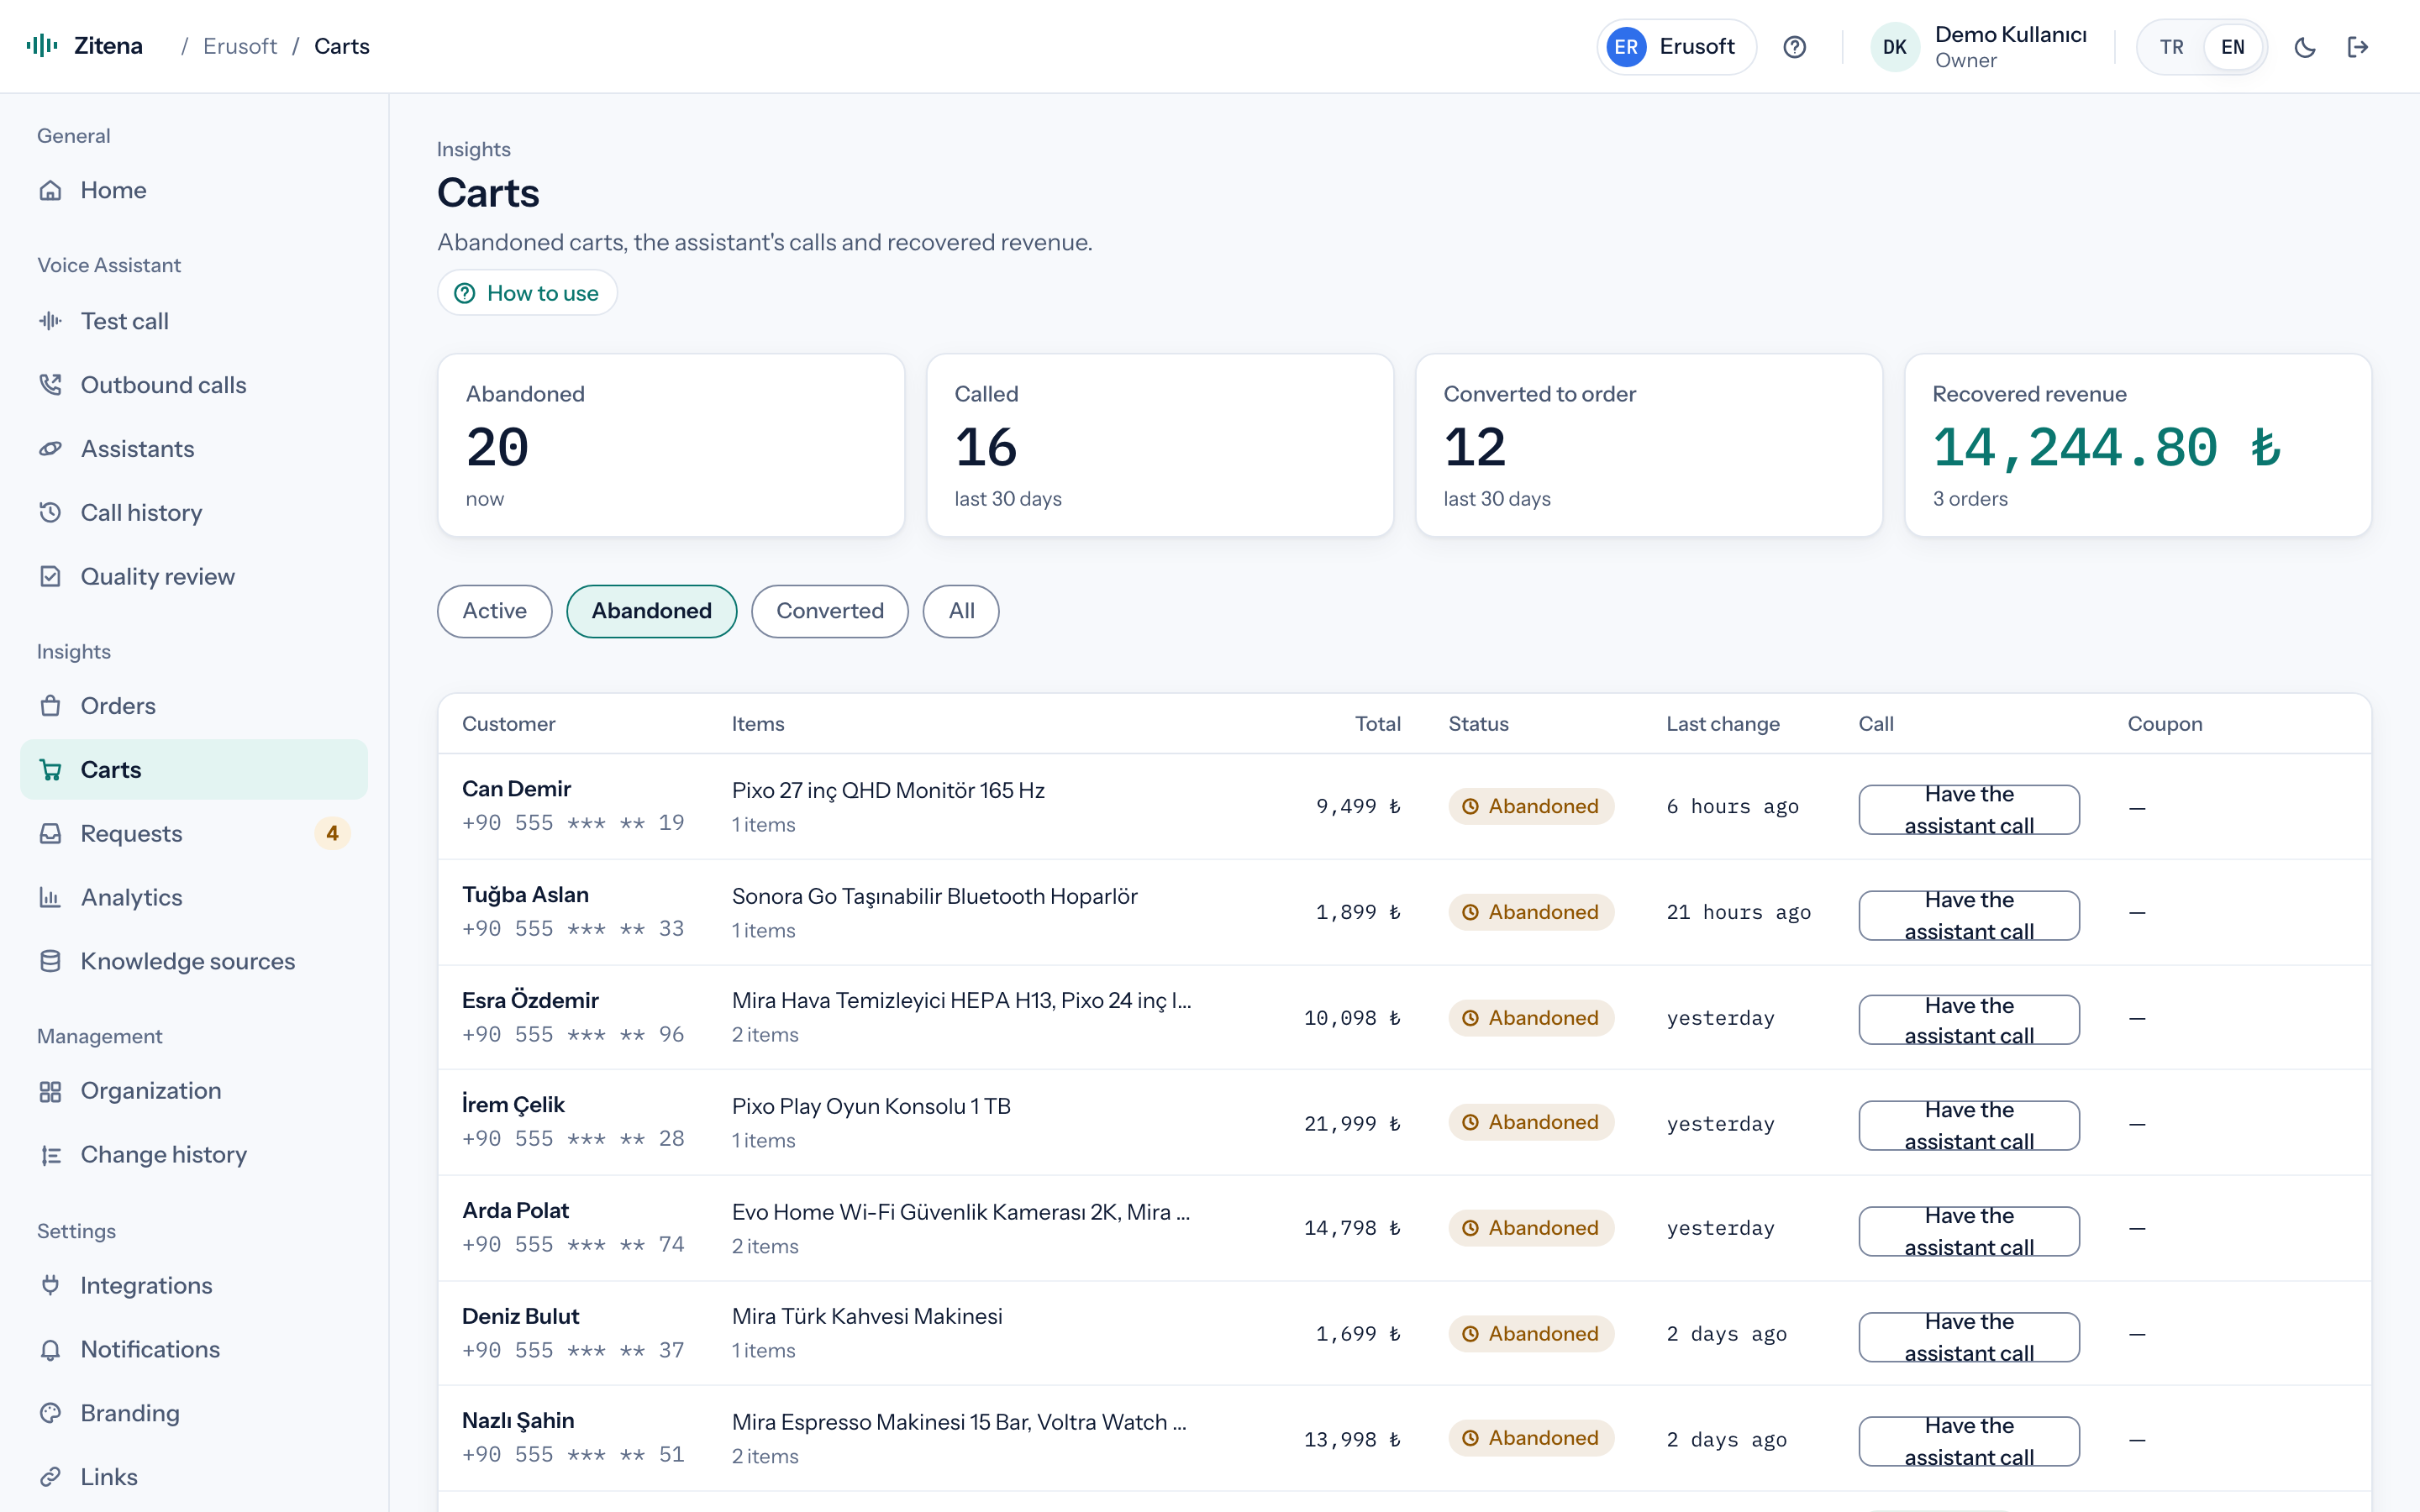Open Change history
Screen dimensions: 2420x1512
click(194, 1155)
